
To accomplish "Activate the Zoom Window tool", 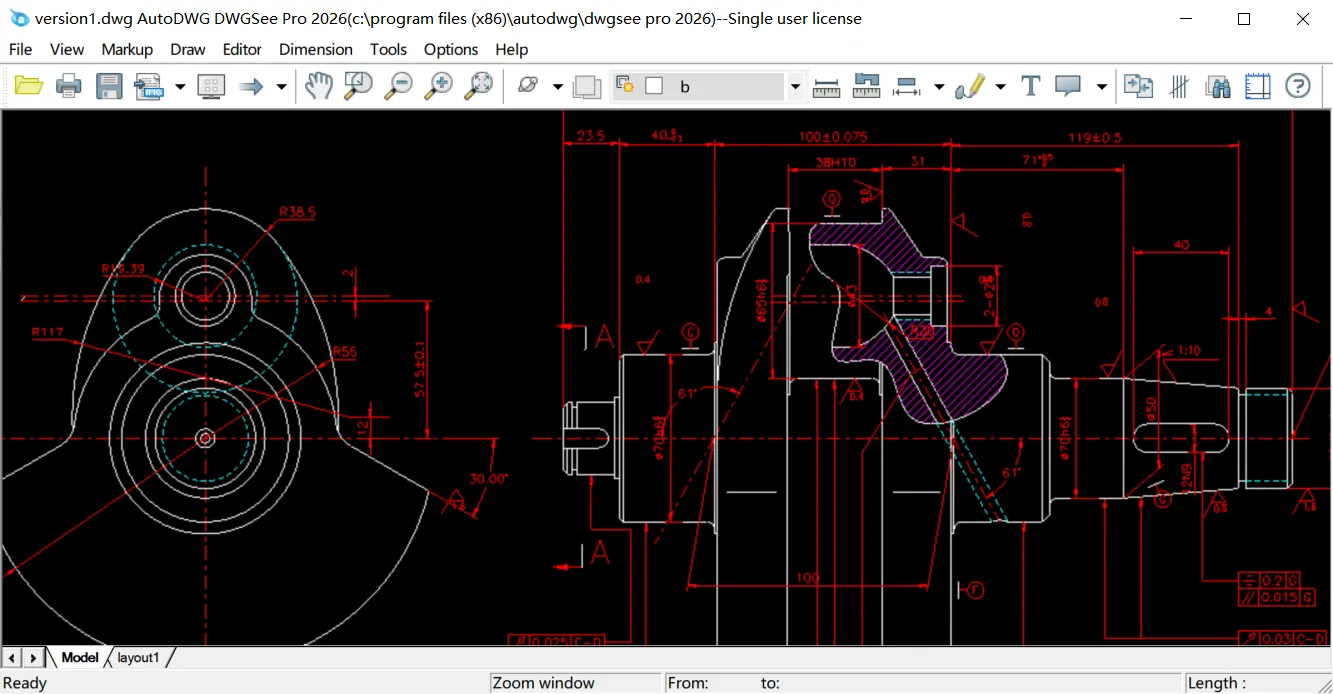I will click(357, 86).
